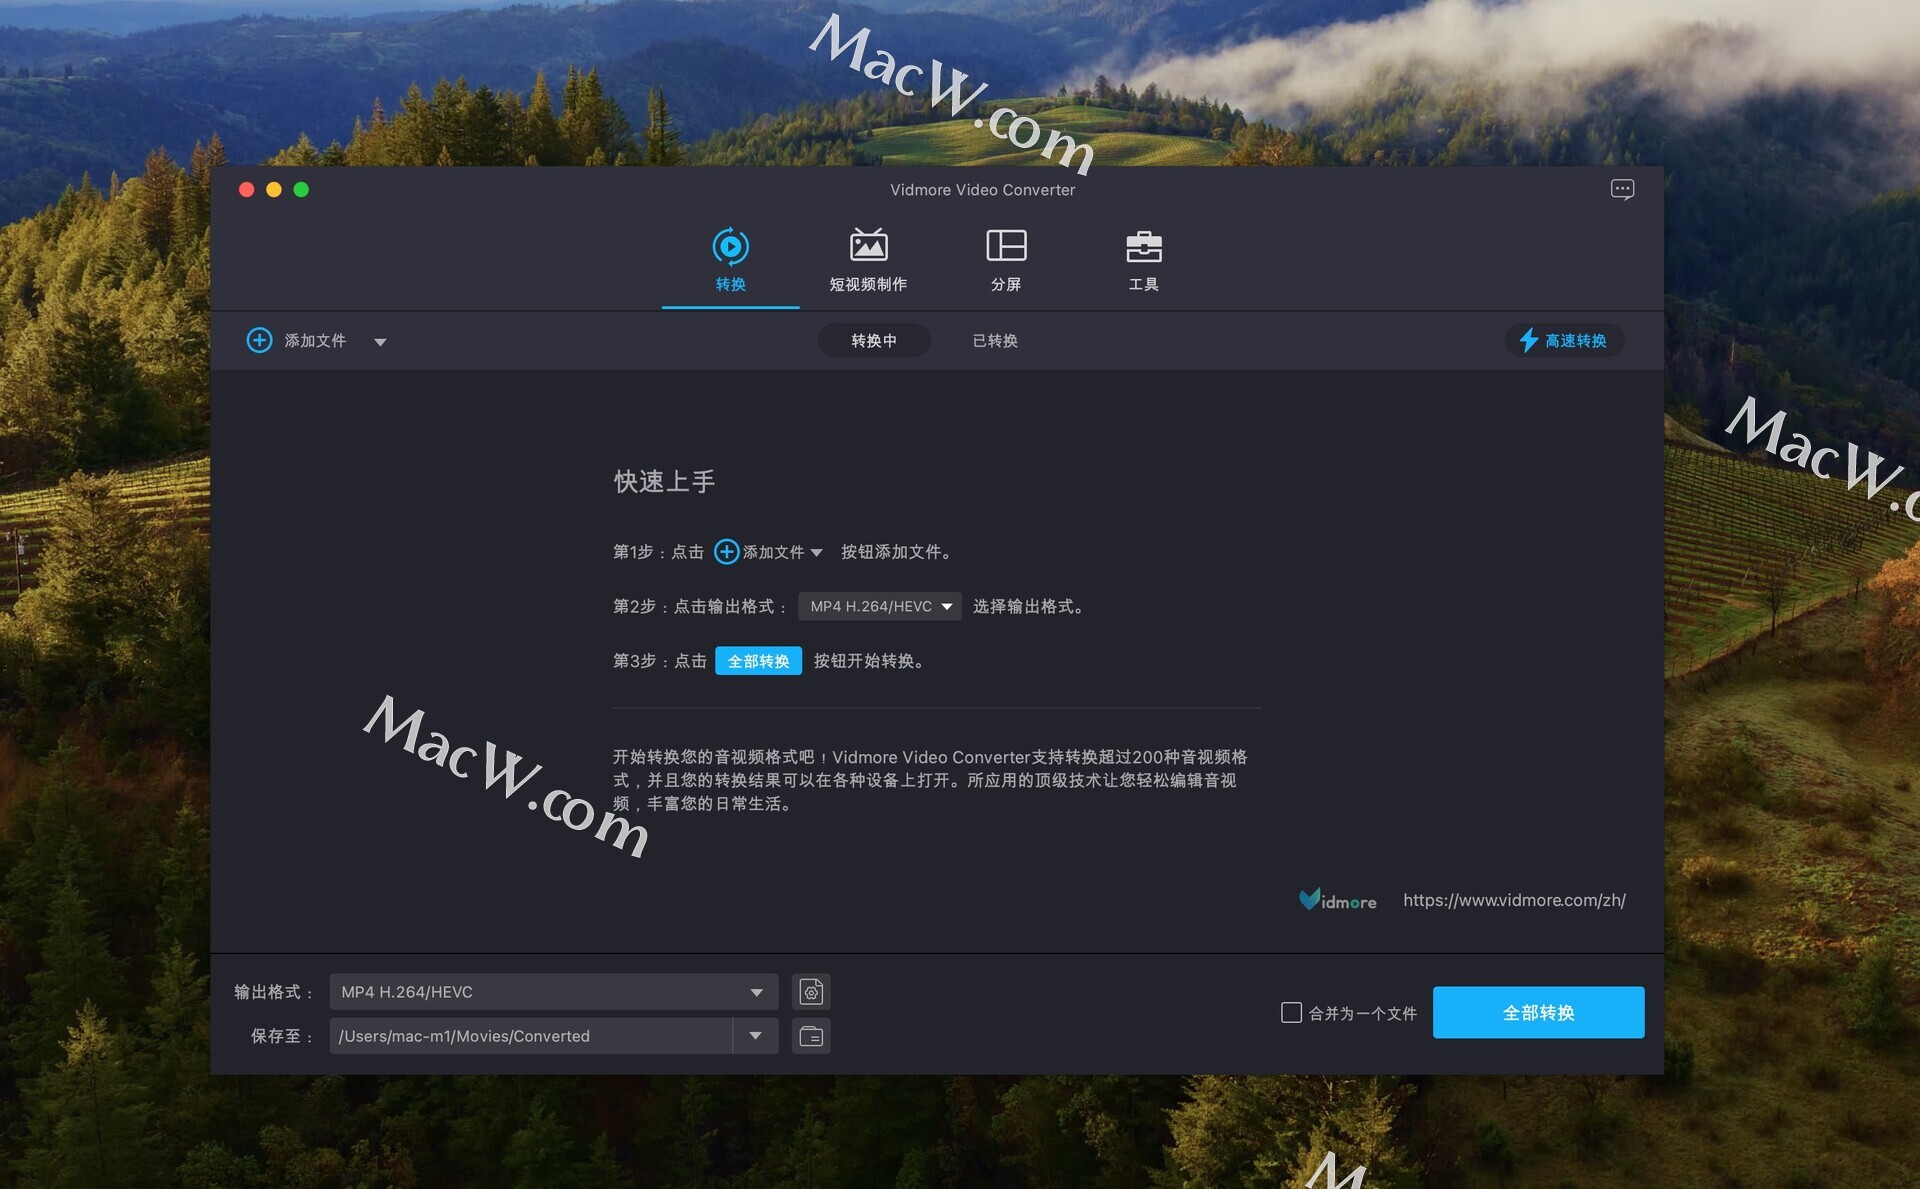This screenshot has width=1920, height=1189.
Task: Check 合并为一个文件 checkbox
Action: (1291, 1013)
